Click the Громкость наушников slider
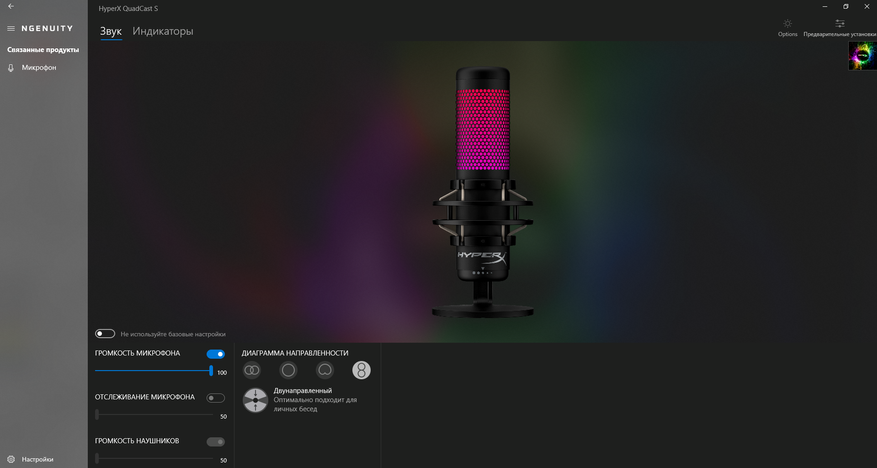This screenshot has width=877, height=468. point(154,458)
